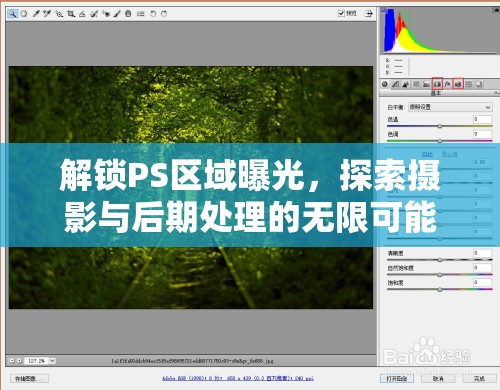Click the jpg file name text
500x390 pixels.
tap(192, 361)
